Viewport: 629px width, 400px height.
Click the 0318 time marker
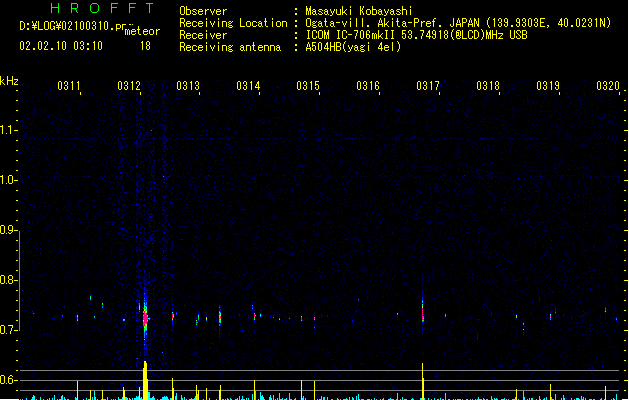click(x=488, y=85)
